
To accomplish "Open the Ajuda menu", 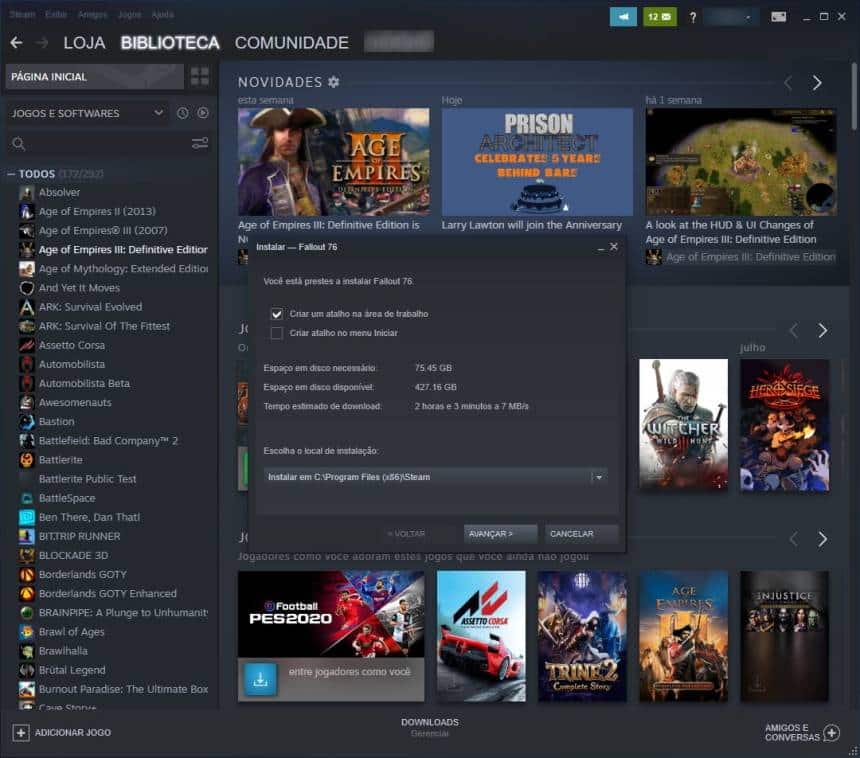I will pos(162,15).
